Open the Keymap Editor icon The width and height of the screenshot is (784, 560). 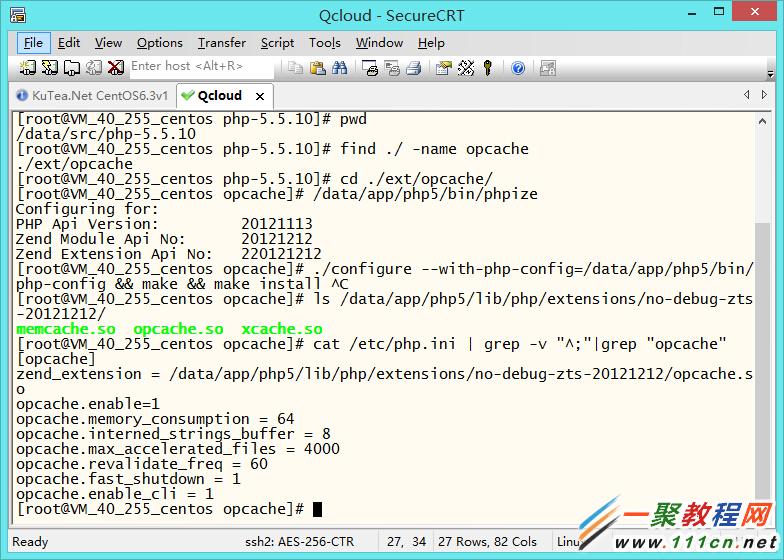click(x=466, y=68)
